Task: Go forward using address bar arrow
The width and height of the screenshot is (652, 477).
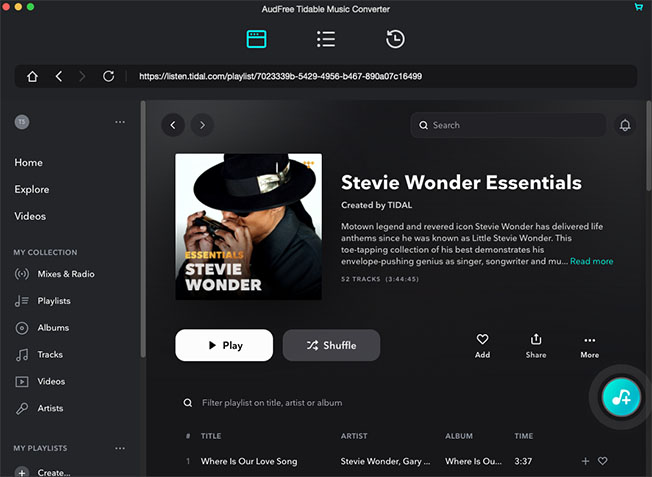Action: 82,77
